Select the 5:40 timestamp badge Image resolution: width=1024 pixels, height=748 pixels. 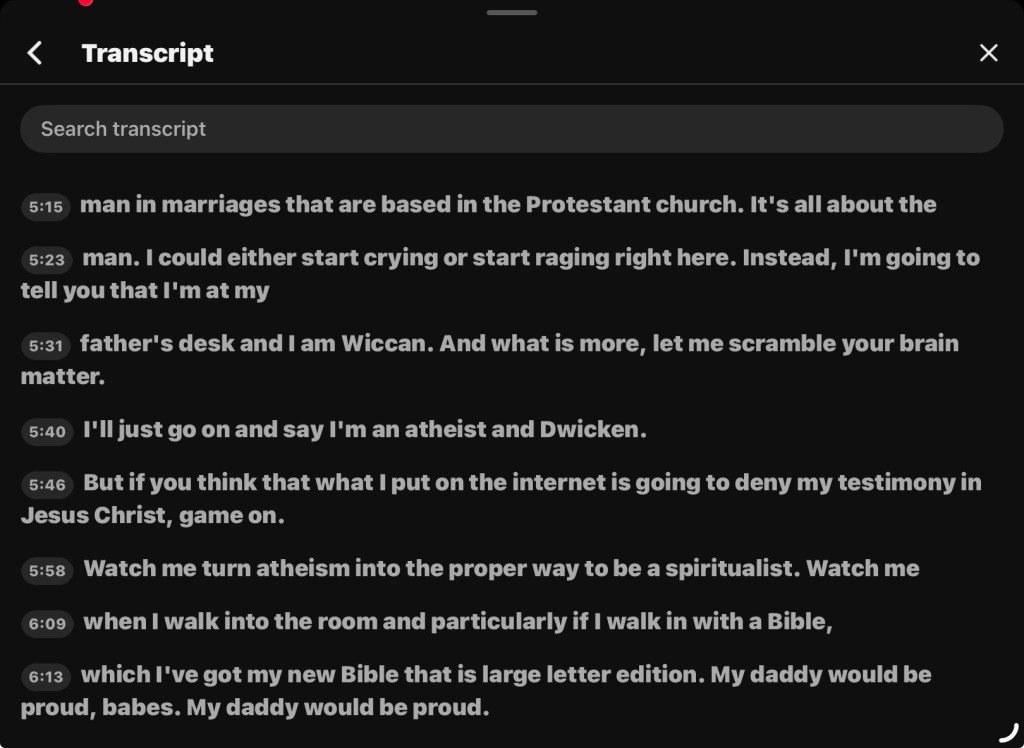click(46, 432)
